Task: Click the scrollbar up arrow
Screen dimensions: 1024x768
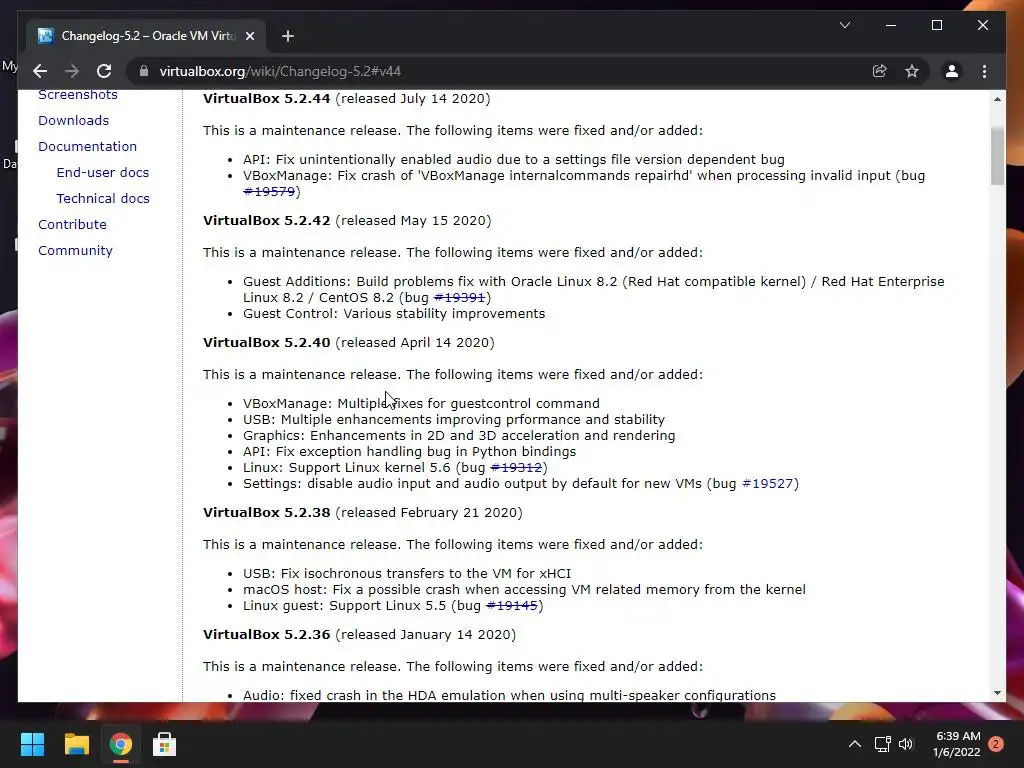Action: point(997,99)
